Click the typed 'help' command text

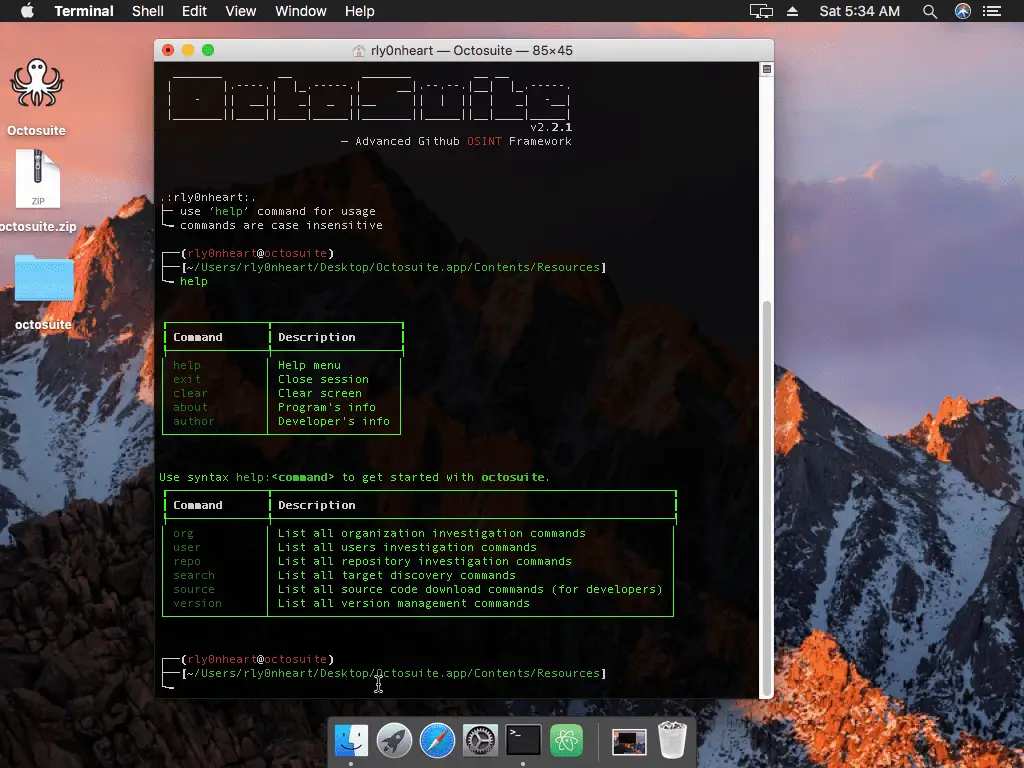pos(193,281)
